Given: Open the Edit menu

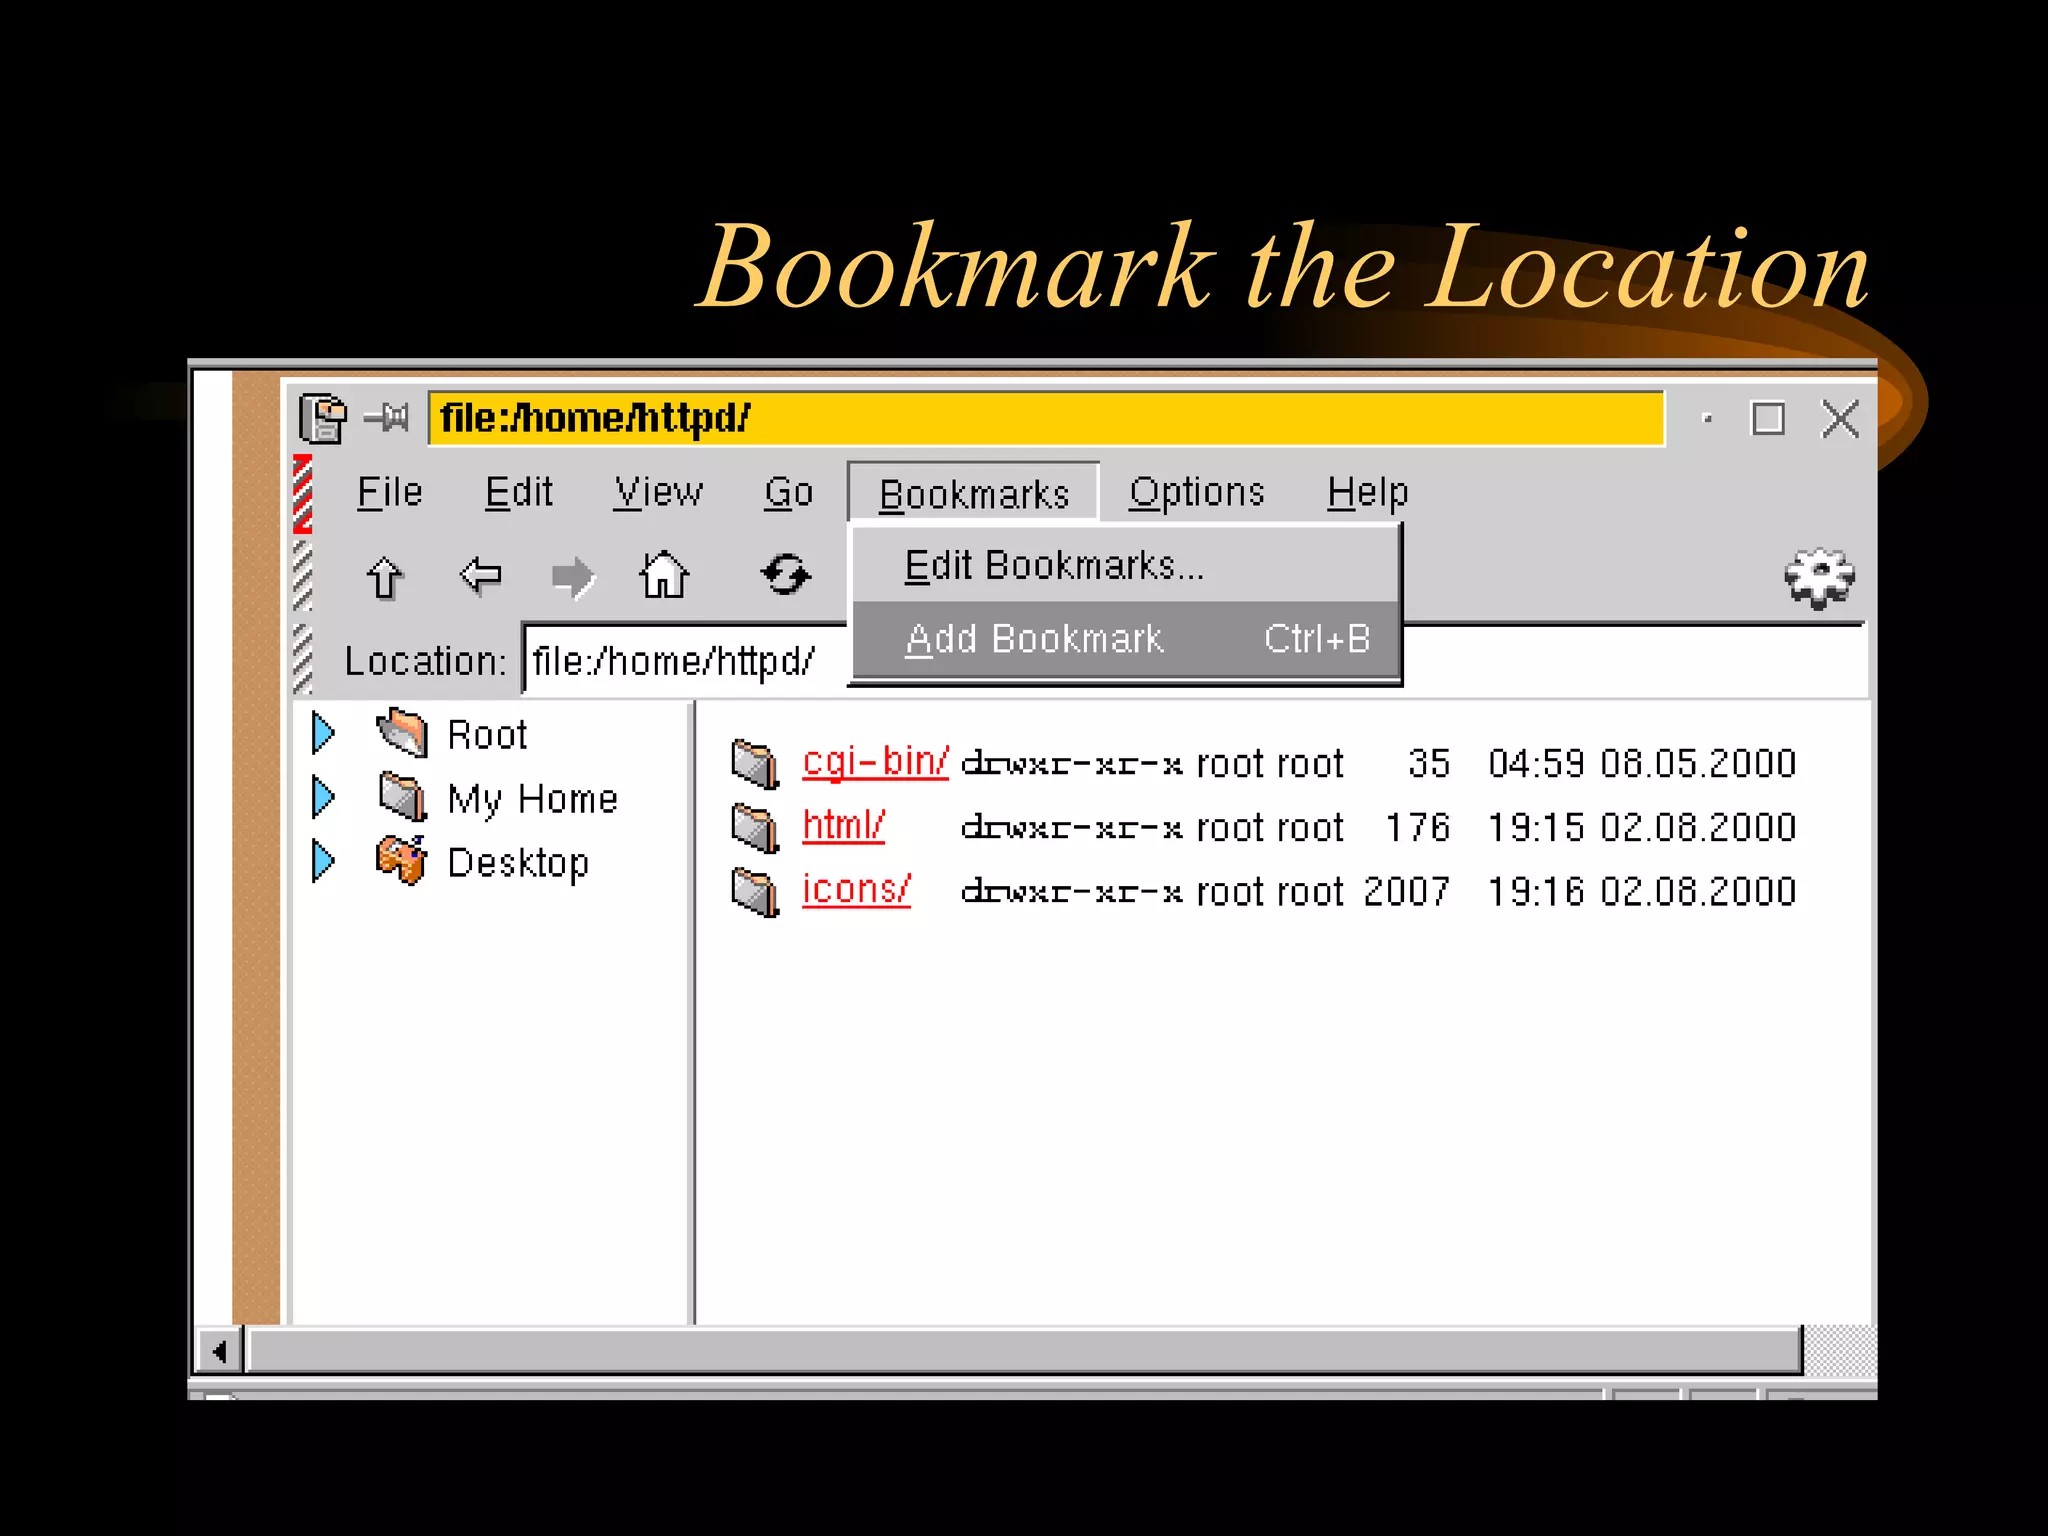Looking at the screenshot, I should pos(518,493).
